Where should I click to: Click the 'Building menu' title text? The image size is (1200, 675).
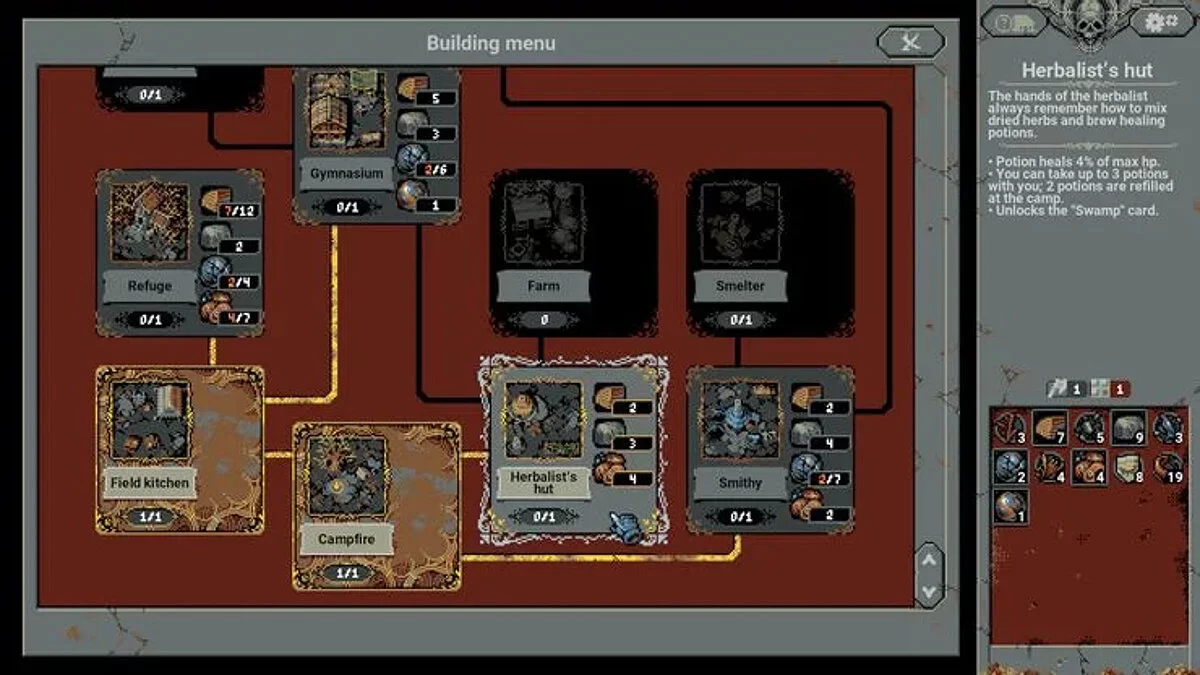pyautogui.click(x=491, y=43)
